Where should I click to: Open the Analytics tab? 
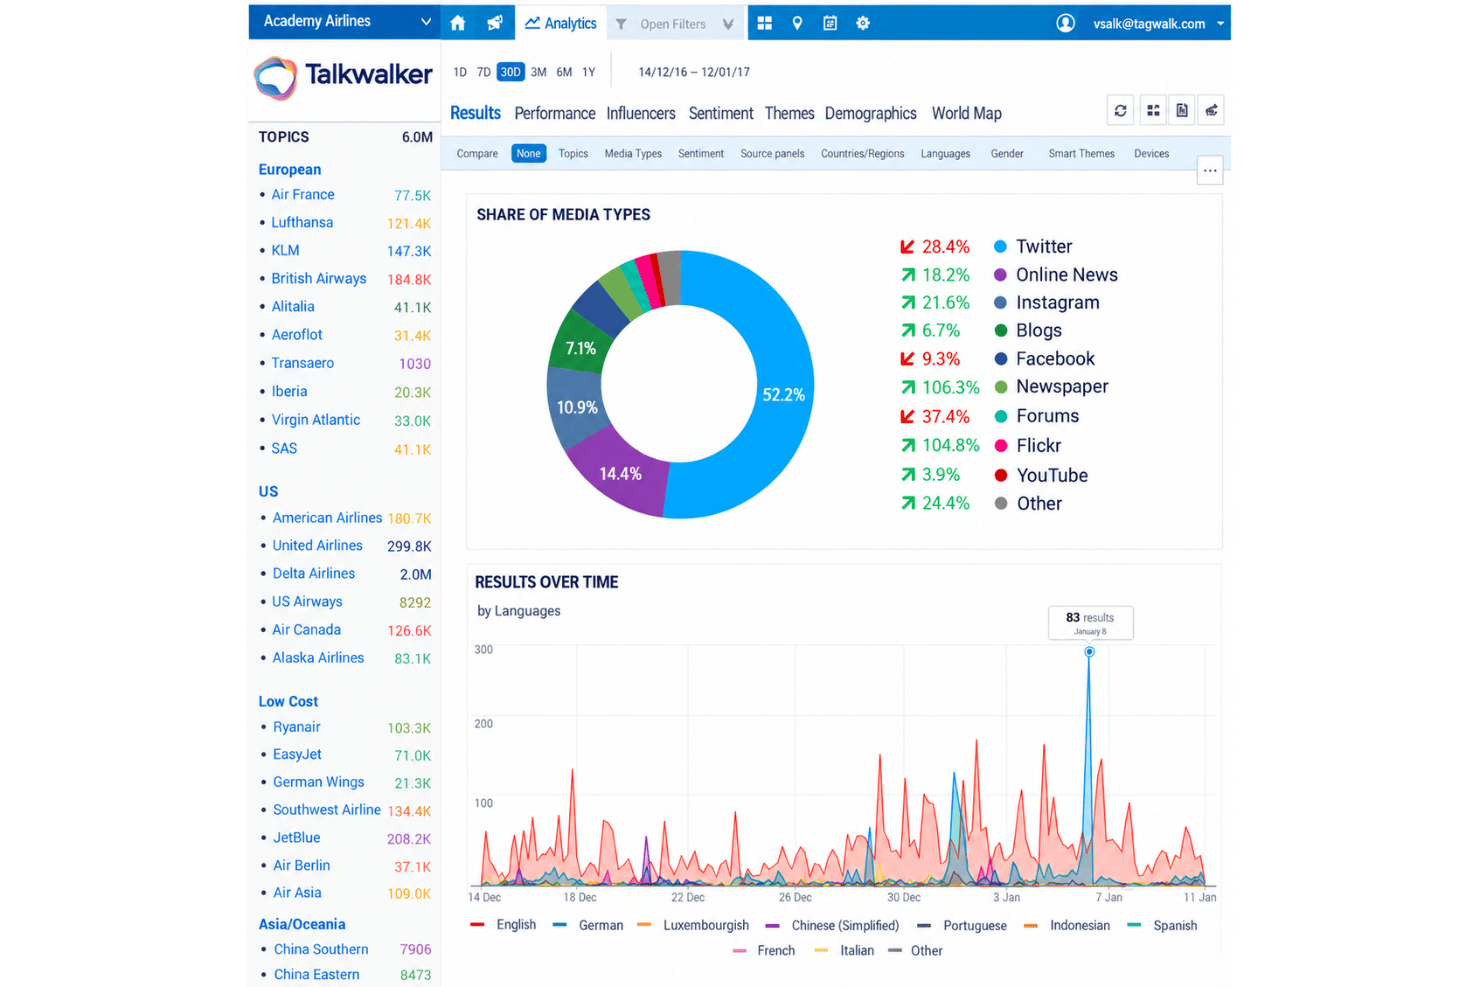[x=561, y=23]
